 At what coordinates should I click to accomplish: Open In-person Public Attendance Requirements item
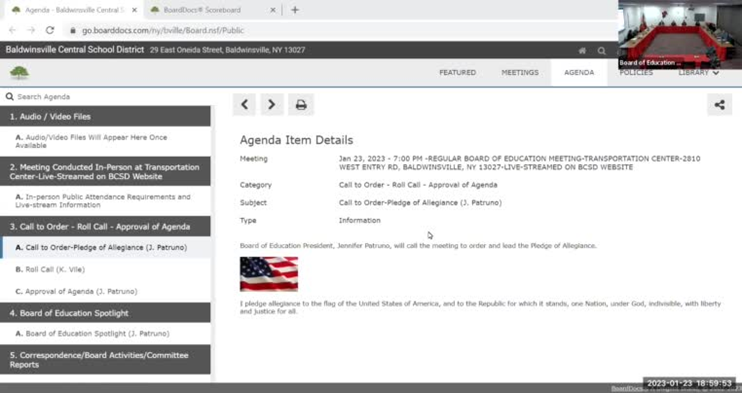click(105, 201)
